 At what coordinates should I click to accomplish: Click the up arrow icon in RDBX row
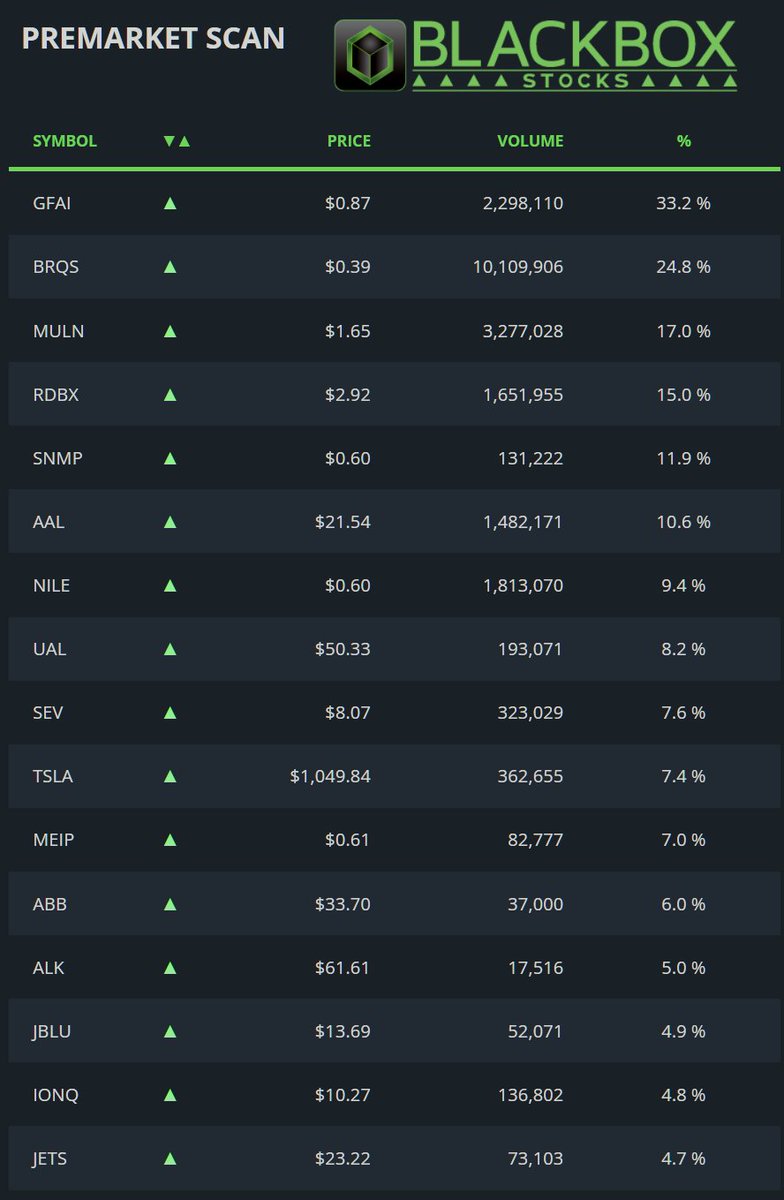click(x=170, y=394)
